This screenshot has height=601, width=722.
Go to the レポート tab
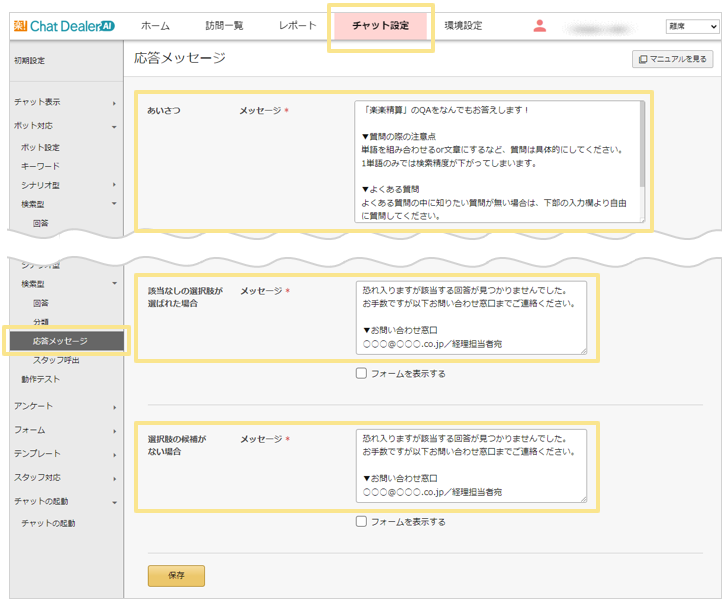click(297, 26)
